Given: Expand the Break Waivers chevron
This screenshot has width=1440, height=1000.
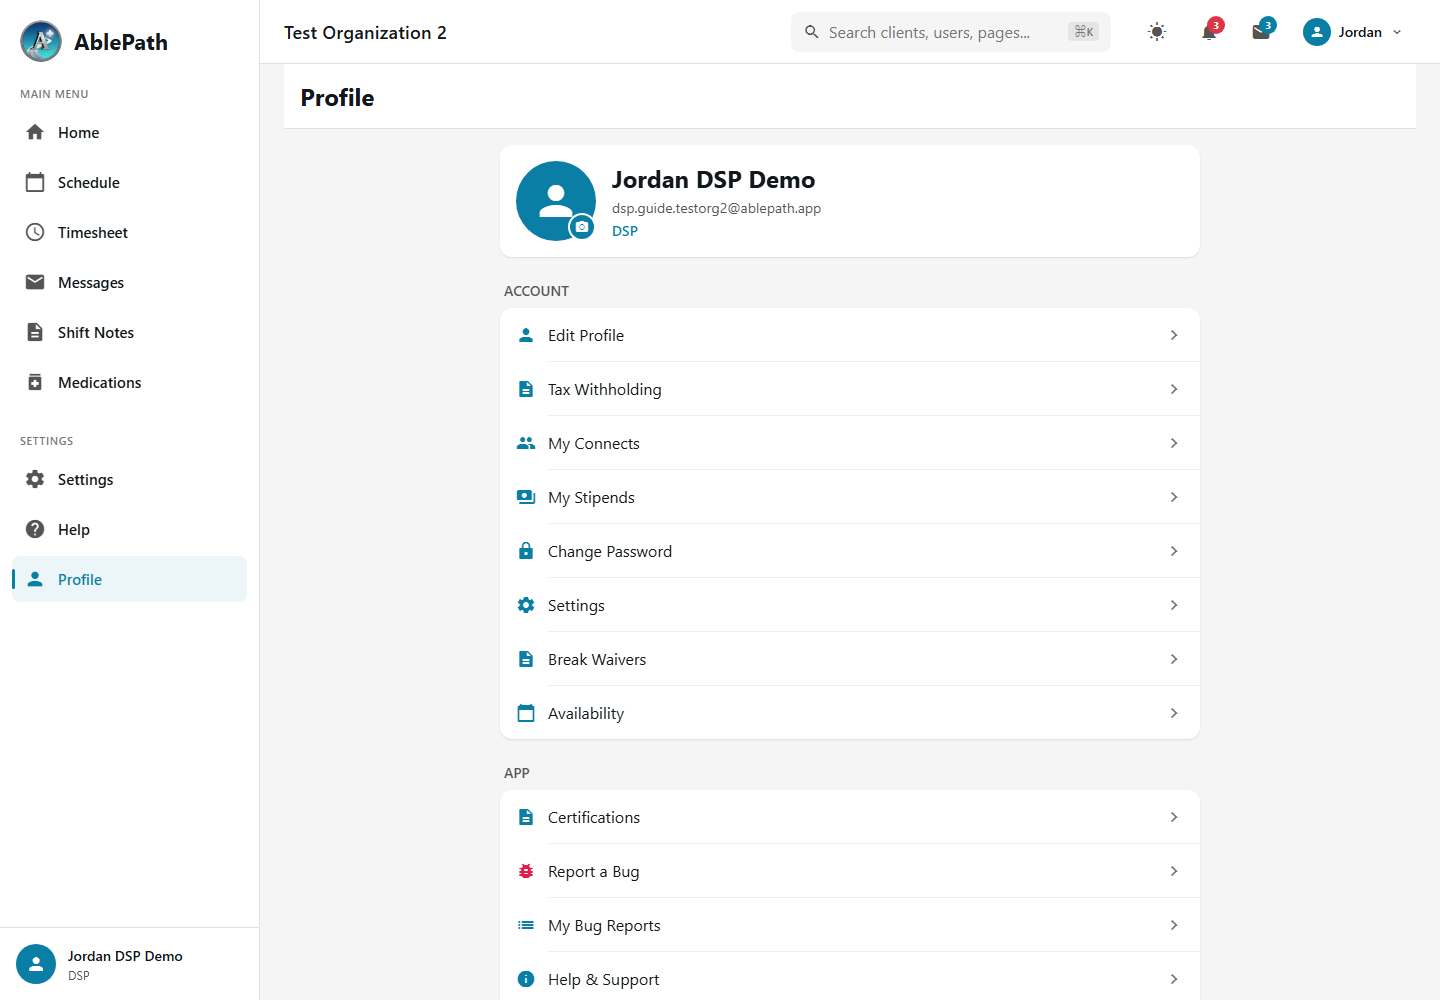Looking at the screenshot, I should point(1174,659).
